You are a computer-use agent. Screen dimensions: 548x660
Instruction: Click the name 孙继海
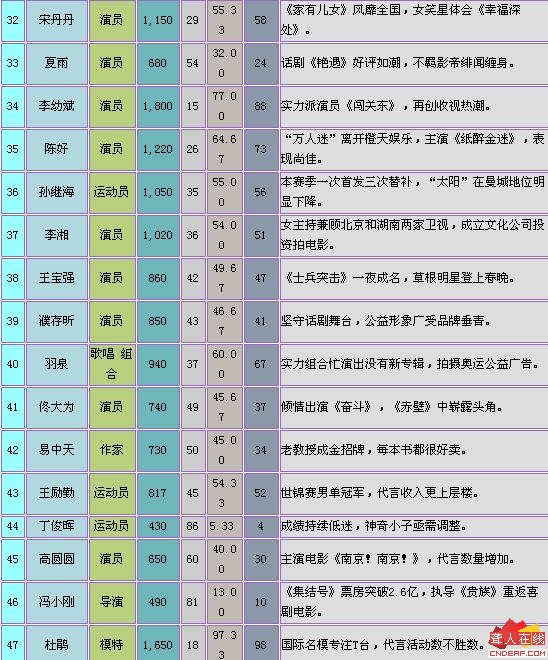(x=56, y=192)
